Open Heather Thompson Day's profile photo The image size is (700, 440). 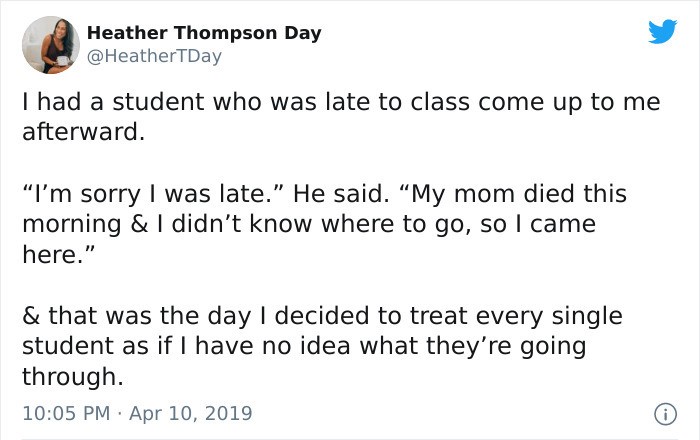click(51, 45)
